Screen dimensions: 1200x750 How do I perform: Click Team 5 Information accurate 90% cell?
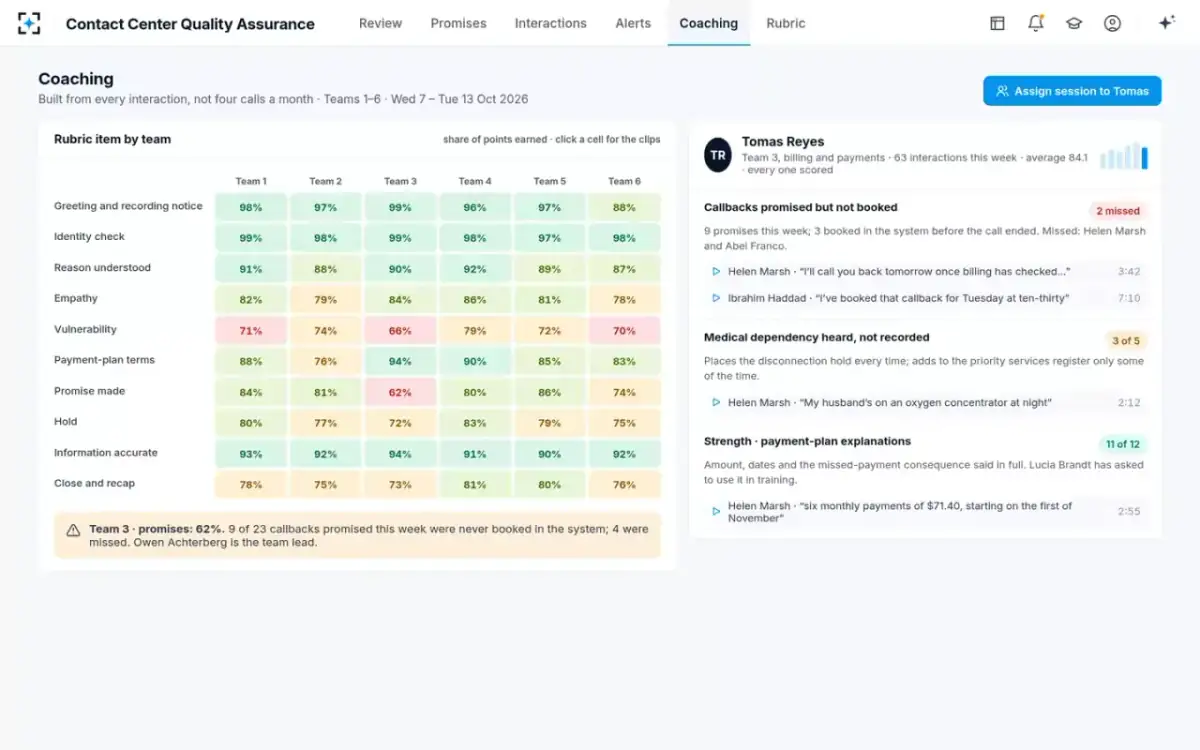[x=549, y=454]
